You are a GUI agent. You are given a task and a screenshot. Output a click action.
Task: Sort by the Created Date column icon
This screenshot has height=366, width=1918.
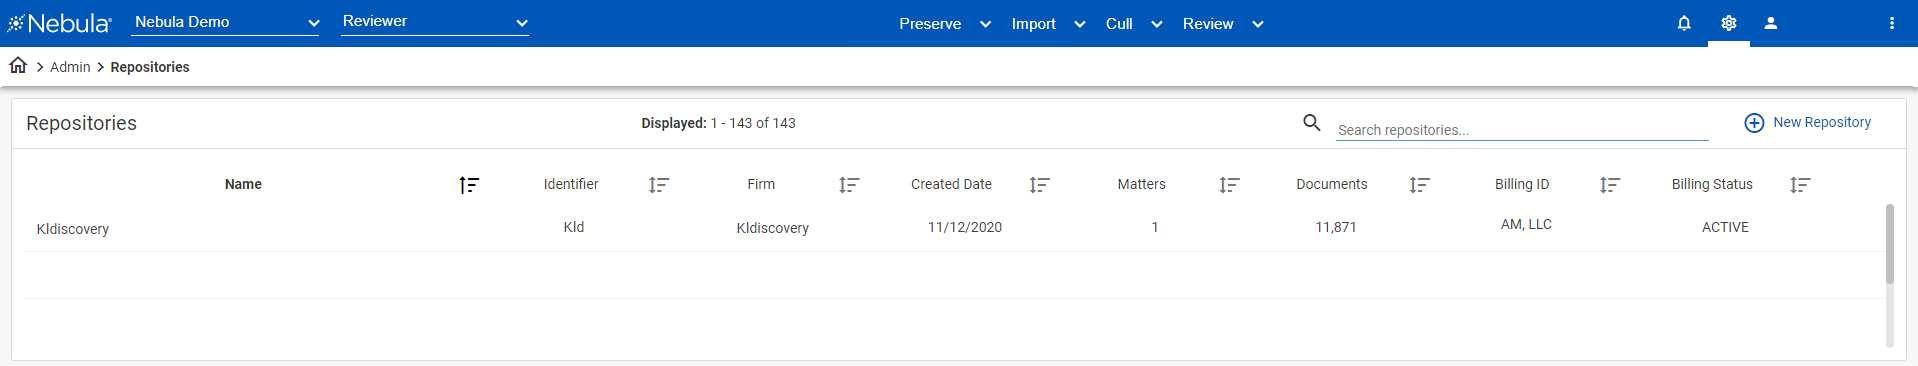(x=1039, y=185)
